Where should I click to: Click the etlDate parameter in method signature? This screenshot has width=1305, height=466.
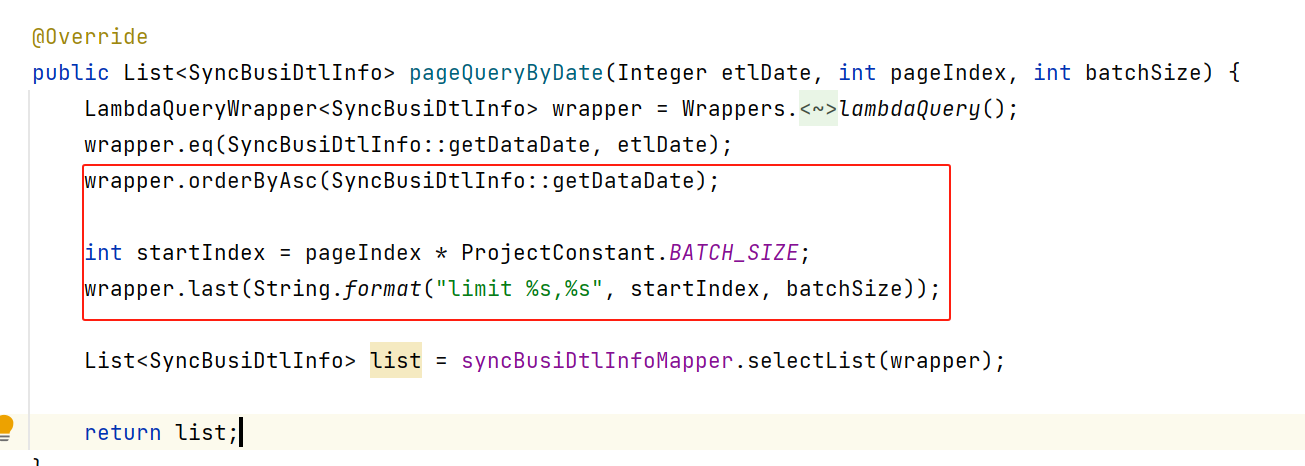[780, 73]
